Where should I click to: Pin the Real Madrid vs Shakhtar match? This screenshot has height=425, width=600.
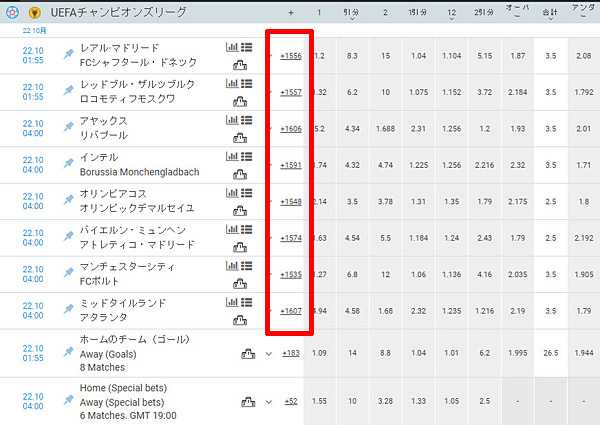[x=68, y=54]
